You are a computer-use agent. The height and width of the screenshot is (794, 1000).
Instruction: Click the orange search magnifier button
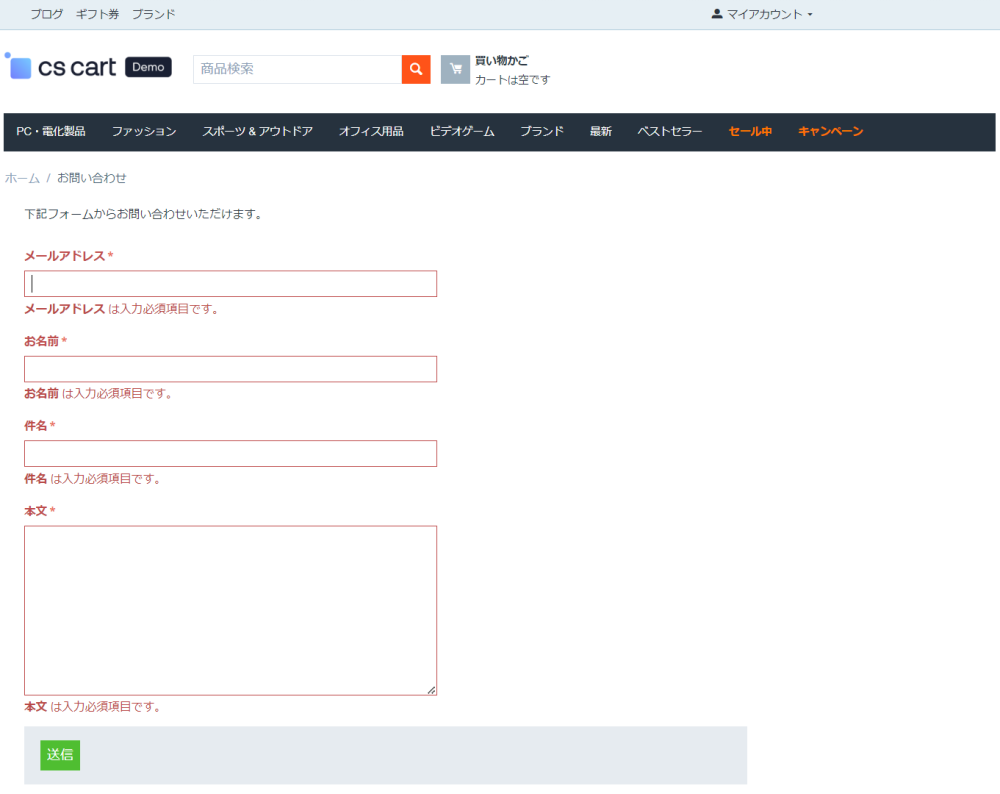point(416,69)
